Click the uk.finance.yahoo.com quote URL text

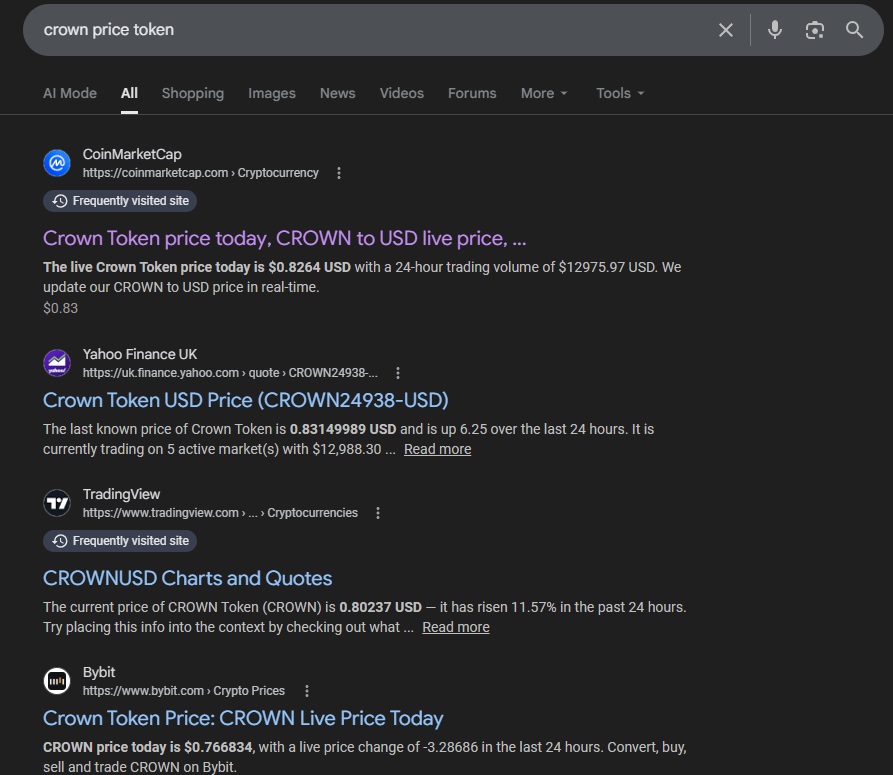[x=230, y=373]
